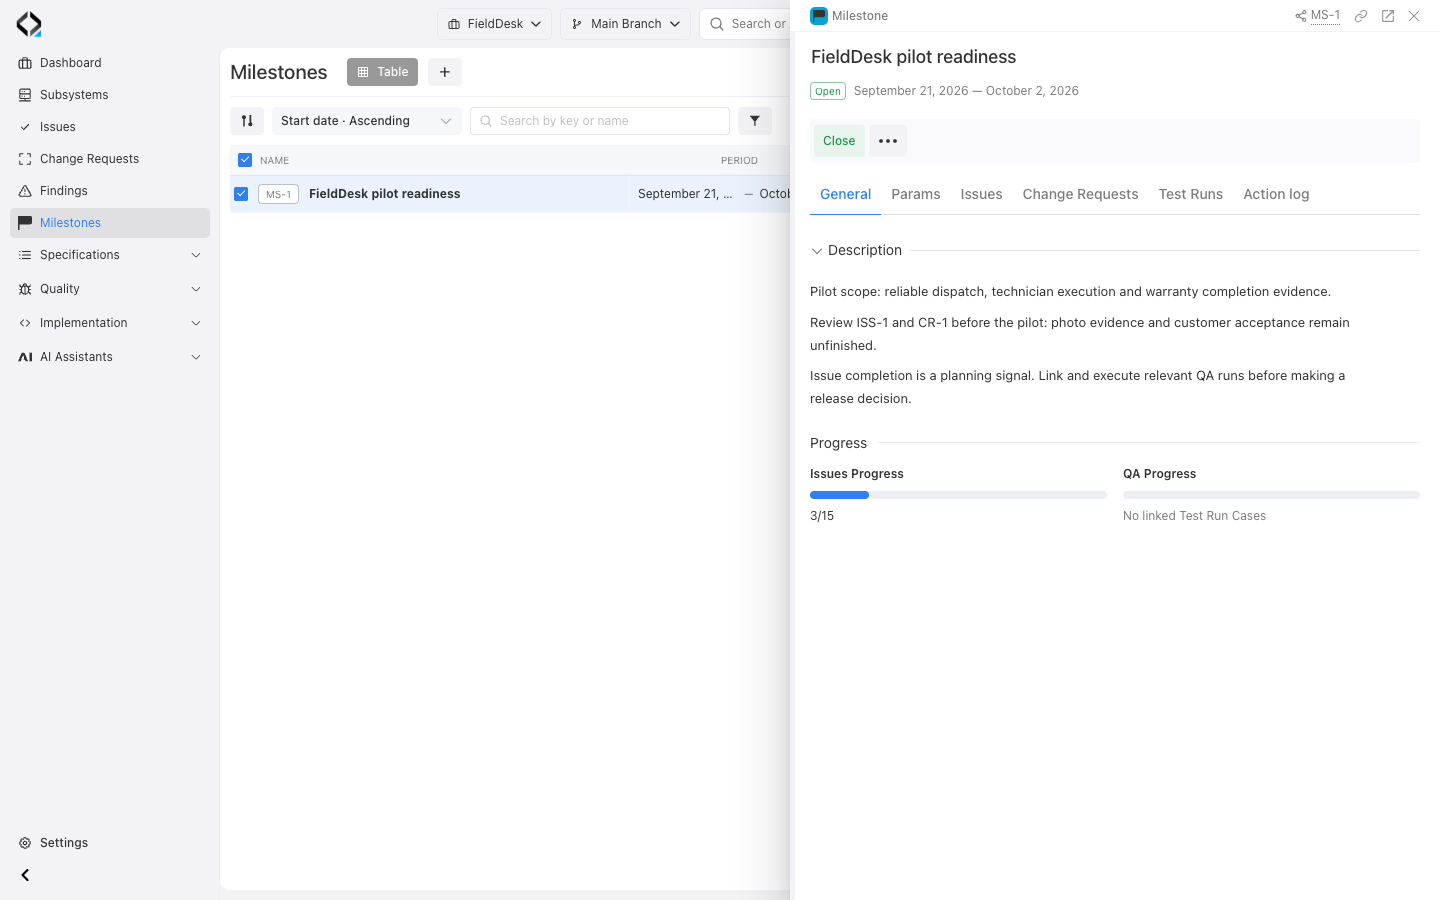
Task: Expand the Quality sidebar group
Action: coord(110,289)
